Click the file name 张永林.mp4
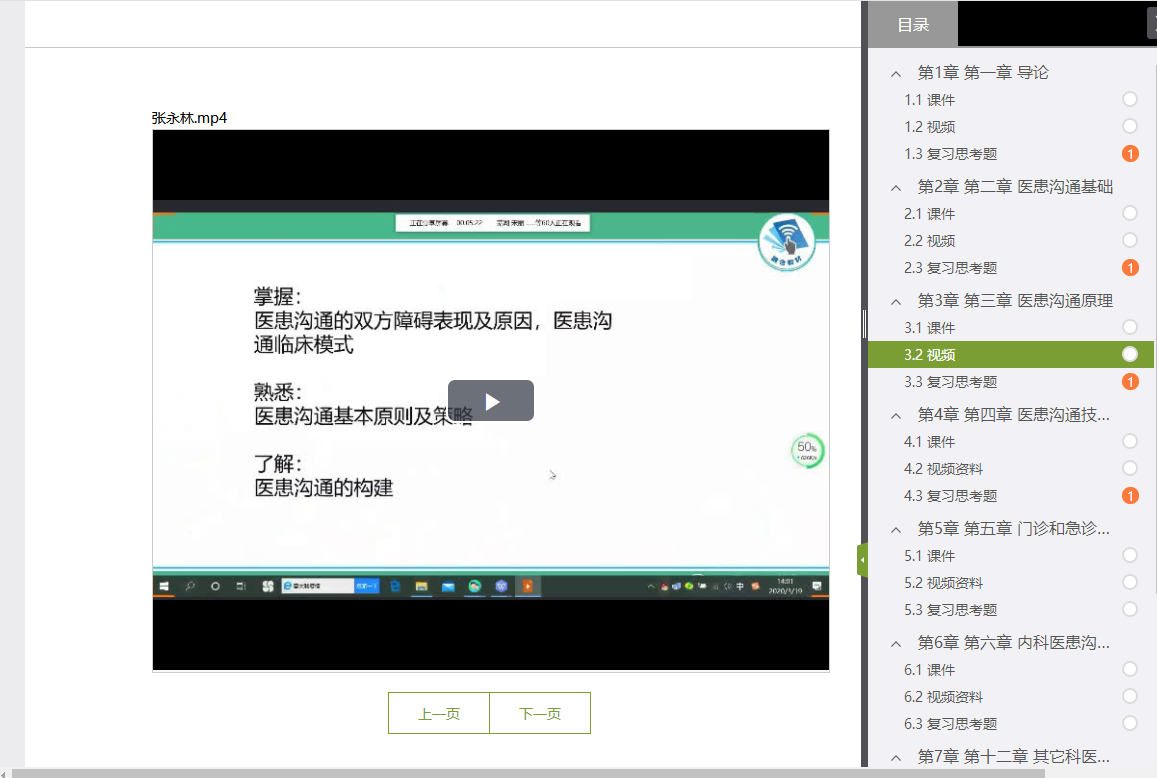 coord(189,118)
